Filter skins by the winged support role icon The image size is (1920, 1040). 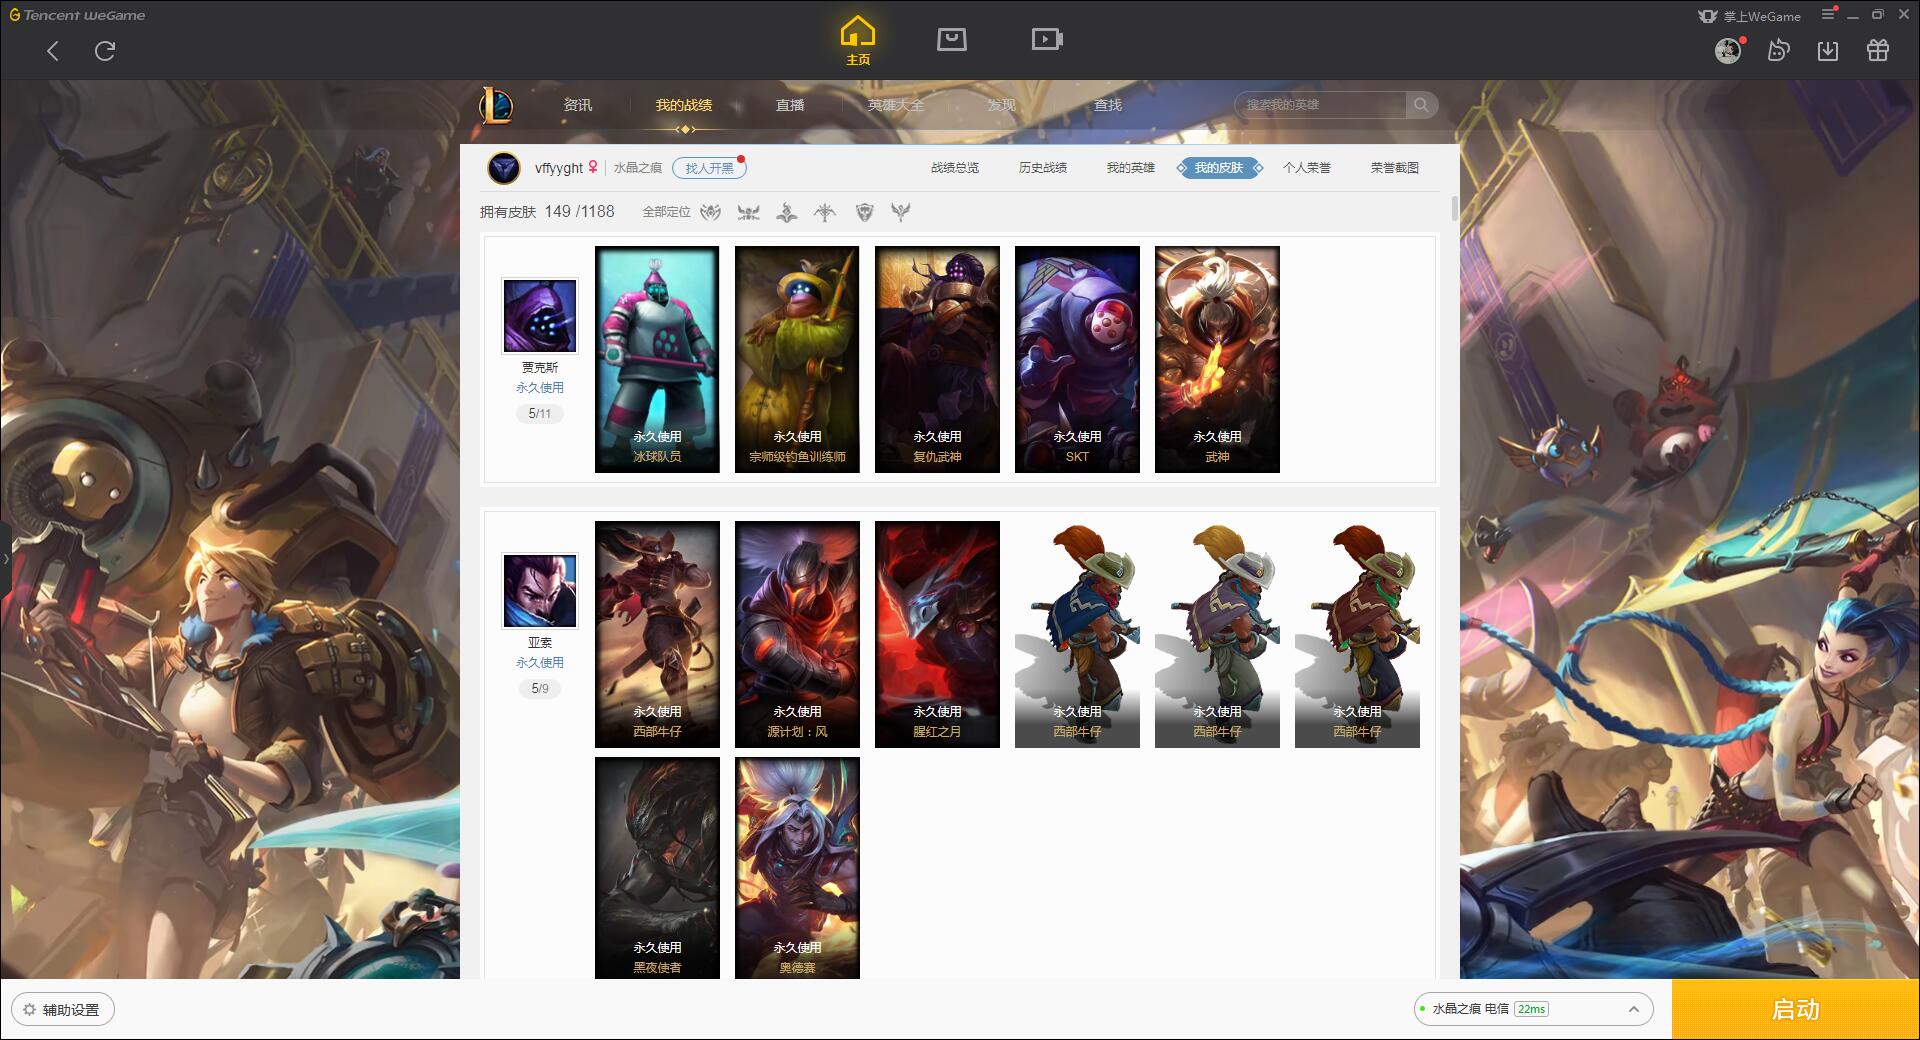point(901,212)
